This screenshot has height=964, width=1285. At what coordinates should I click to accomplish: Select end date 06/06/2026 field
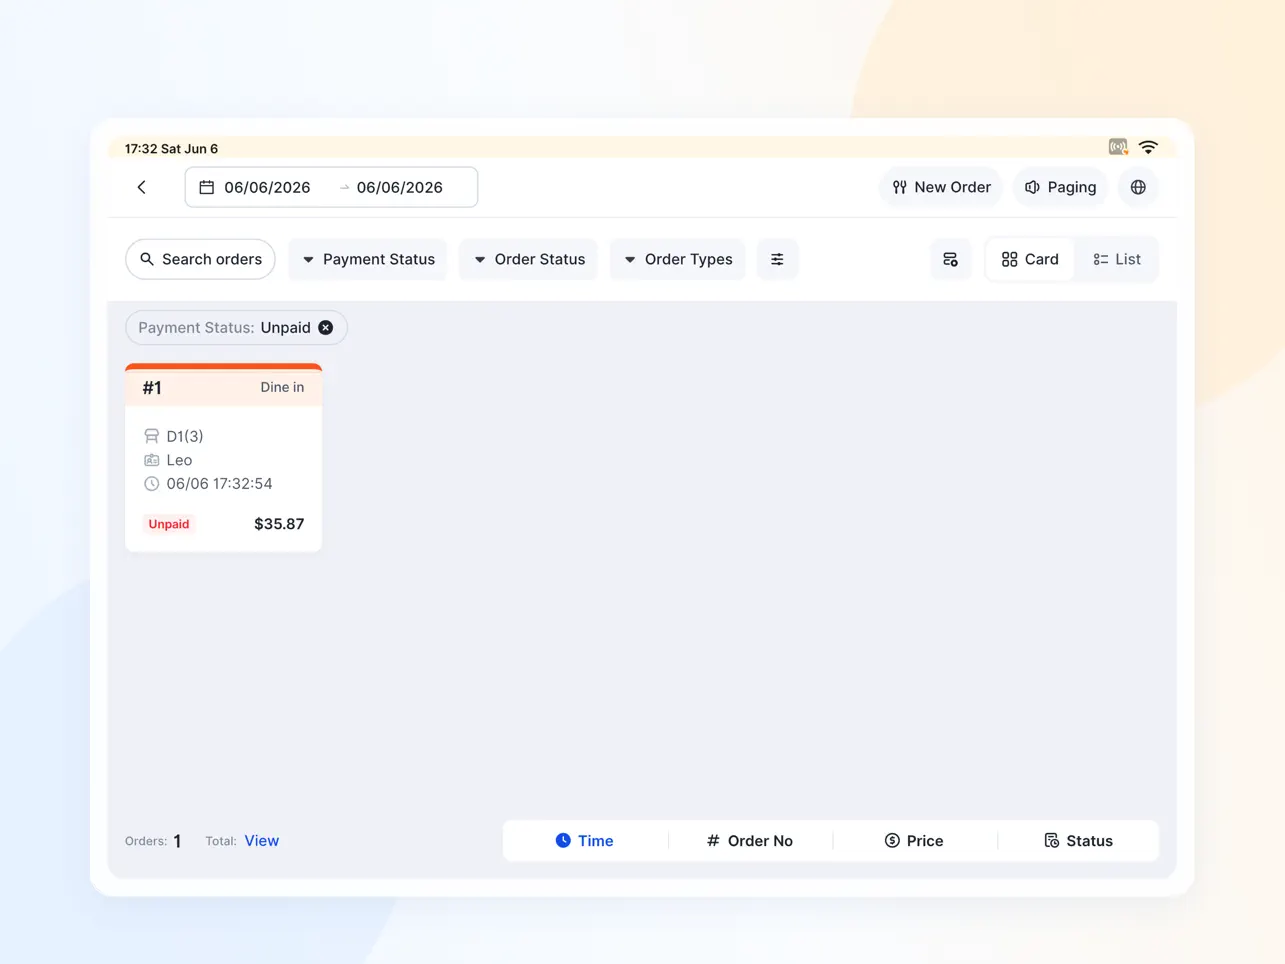pos(399,187)
